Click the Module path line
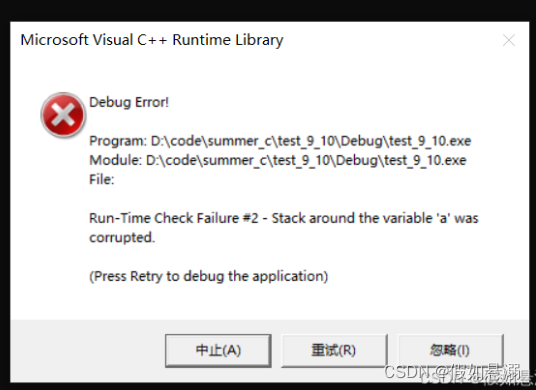This screenshot has height=390, width=536. pos(278,160)
